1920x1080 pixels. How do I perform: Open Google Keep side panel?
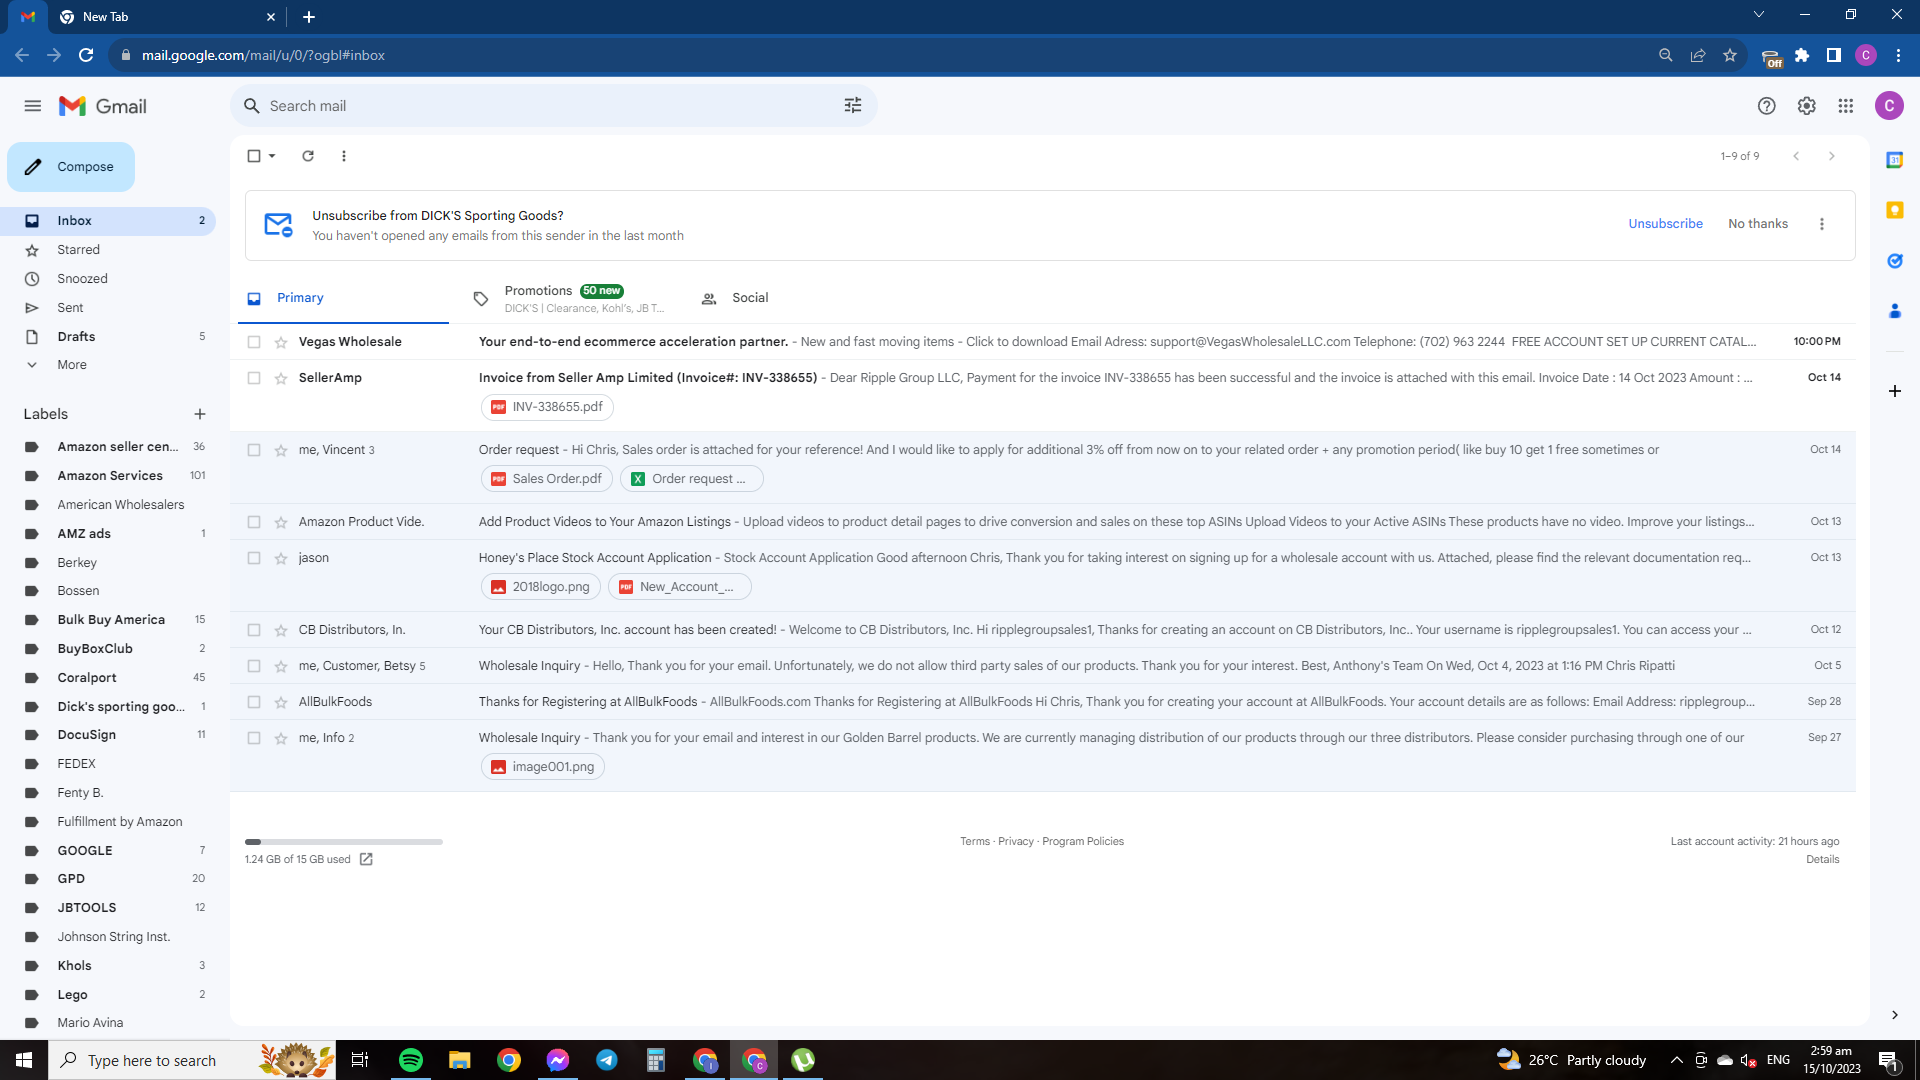[1895, 210]
